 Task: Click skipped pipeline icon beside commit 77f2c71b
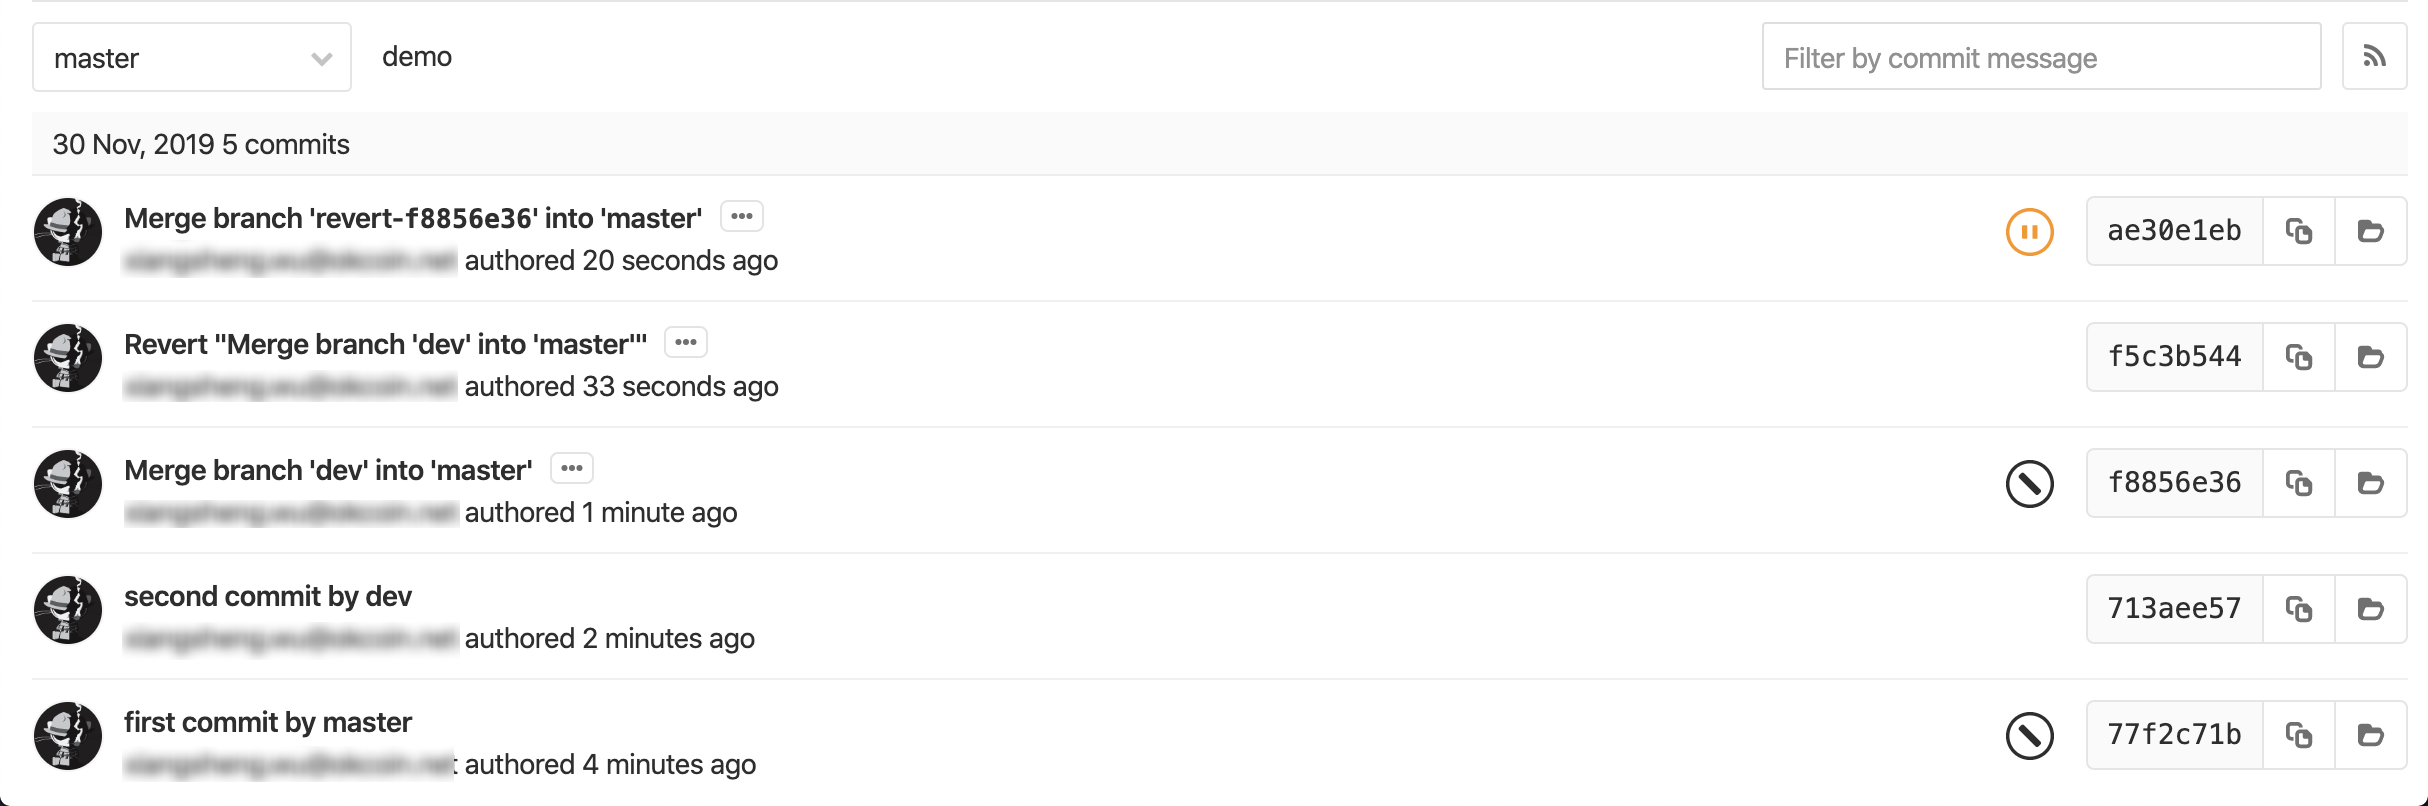[2030, 734]
